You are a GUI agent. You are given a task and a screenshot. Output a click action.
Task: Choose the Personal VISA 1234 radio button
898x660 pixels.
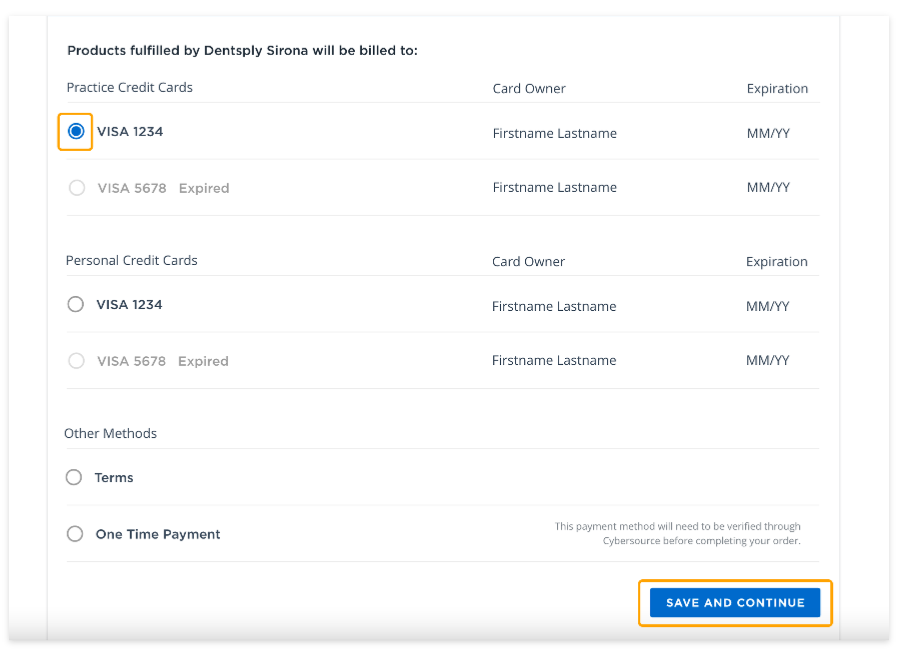(x=75, y=305)
